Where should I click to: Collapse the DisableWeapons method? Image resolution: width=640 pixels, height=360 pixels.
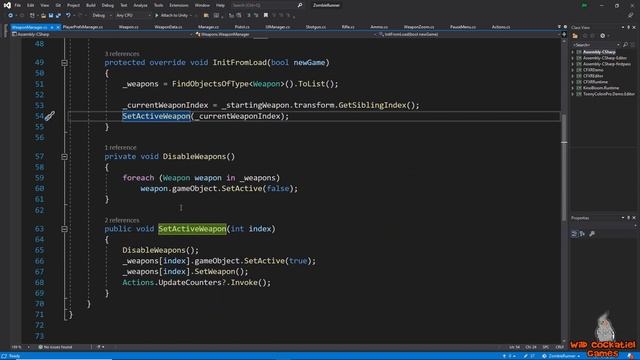click(64, 157)
